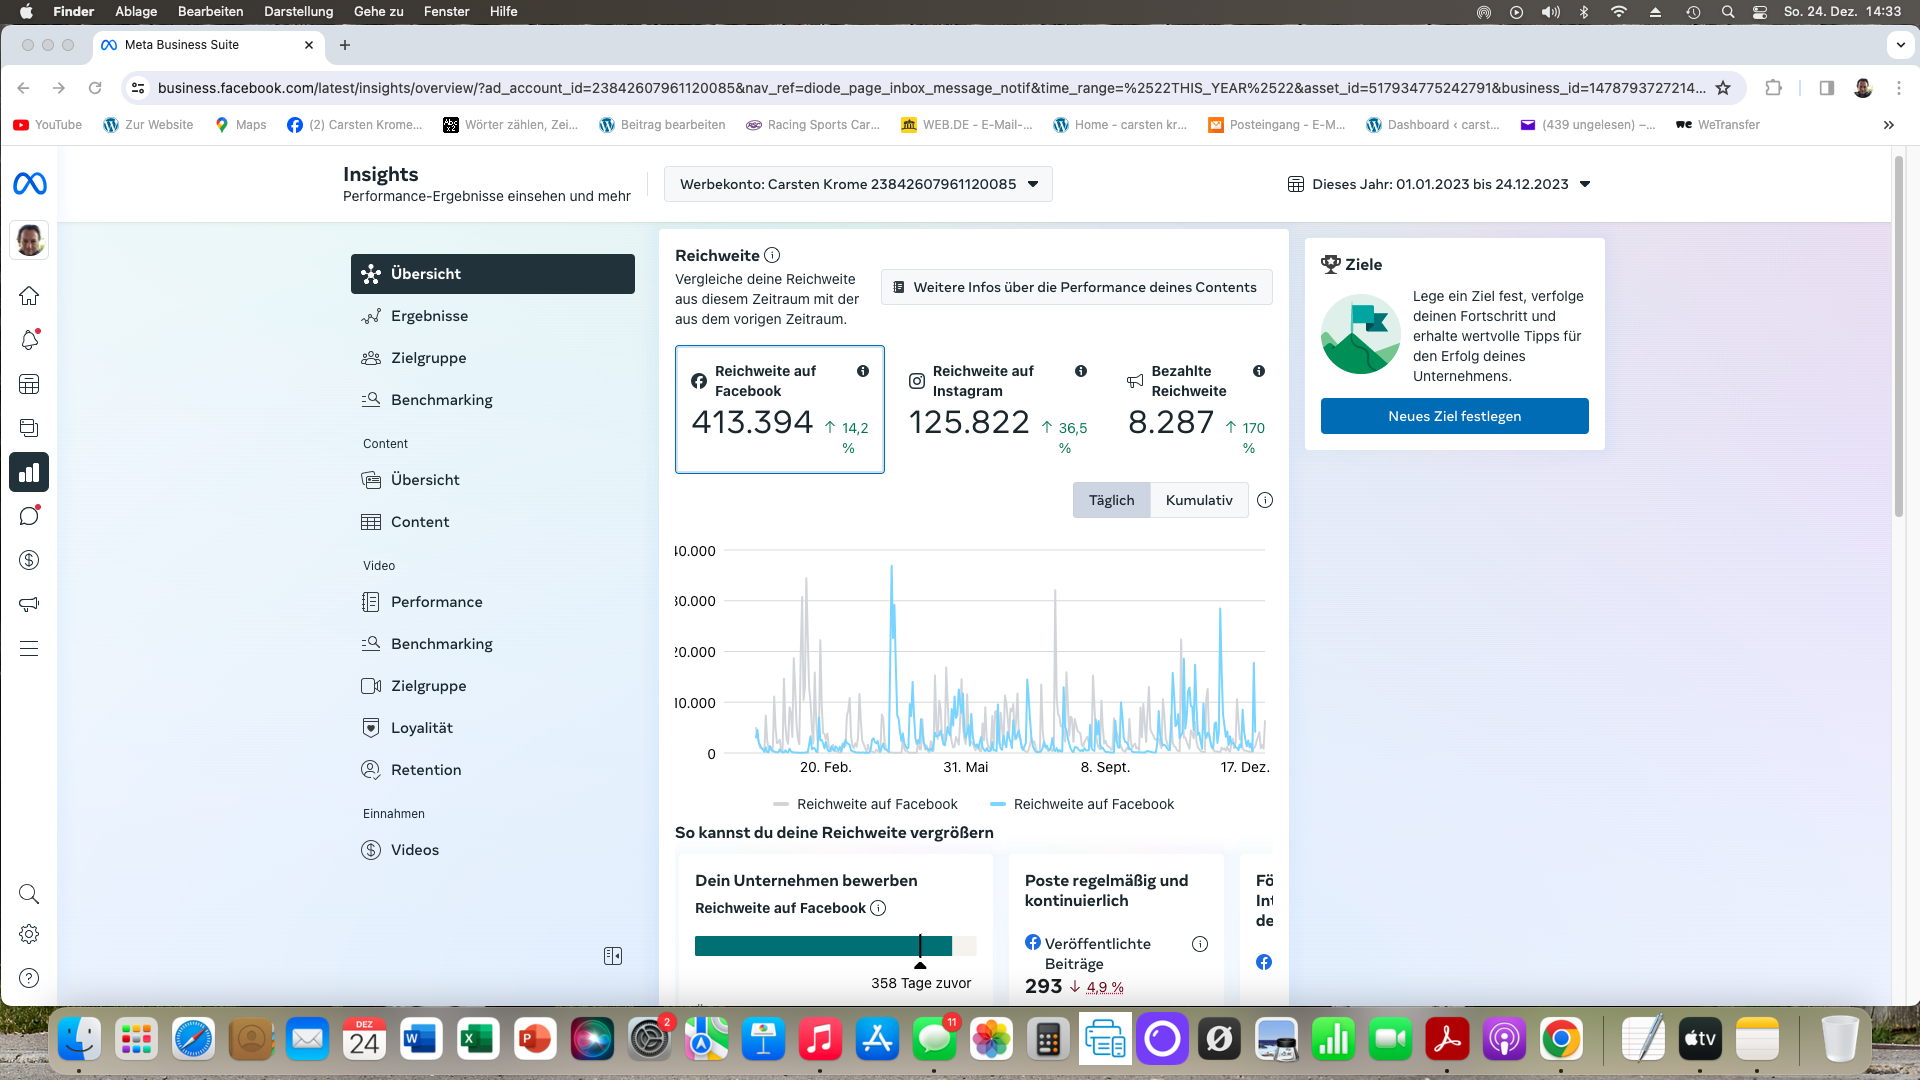
Task: Open WeTransfer bookmark
Action: (1718, 125)
